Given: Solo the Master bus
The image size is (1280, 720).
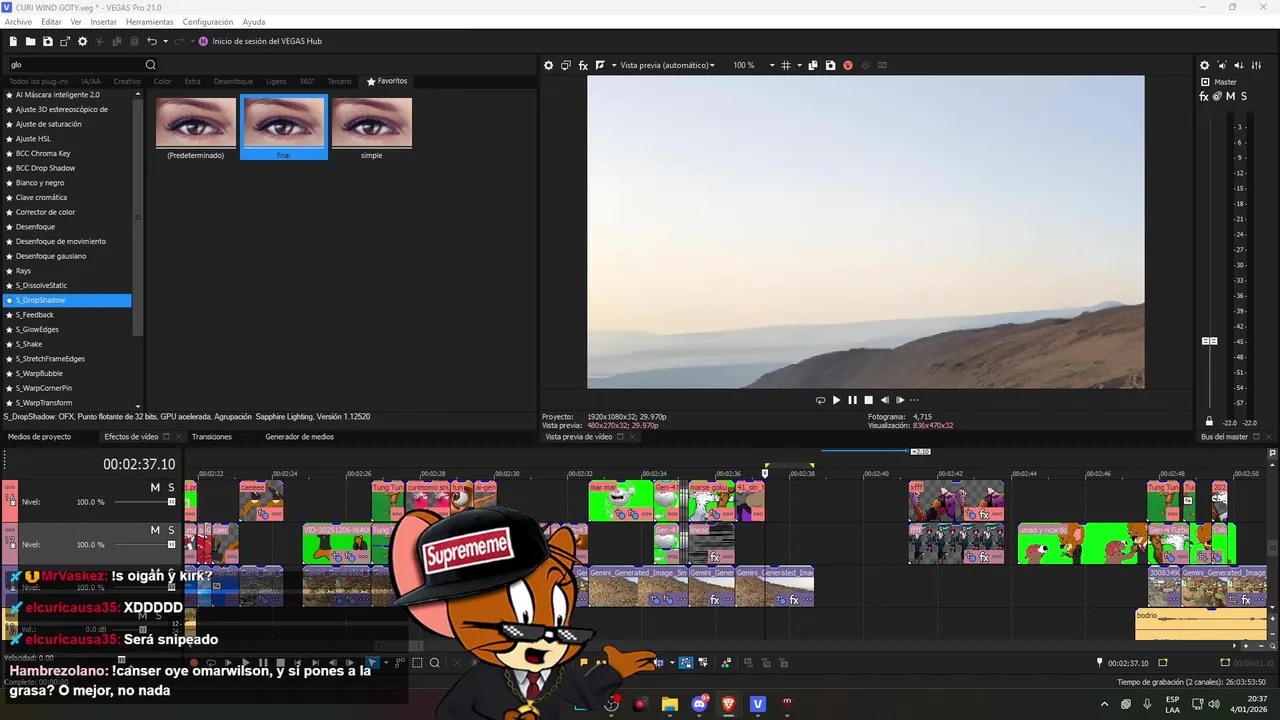Looking at the screenshot, I should click(1244, 96).
